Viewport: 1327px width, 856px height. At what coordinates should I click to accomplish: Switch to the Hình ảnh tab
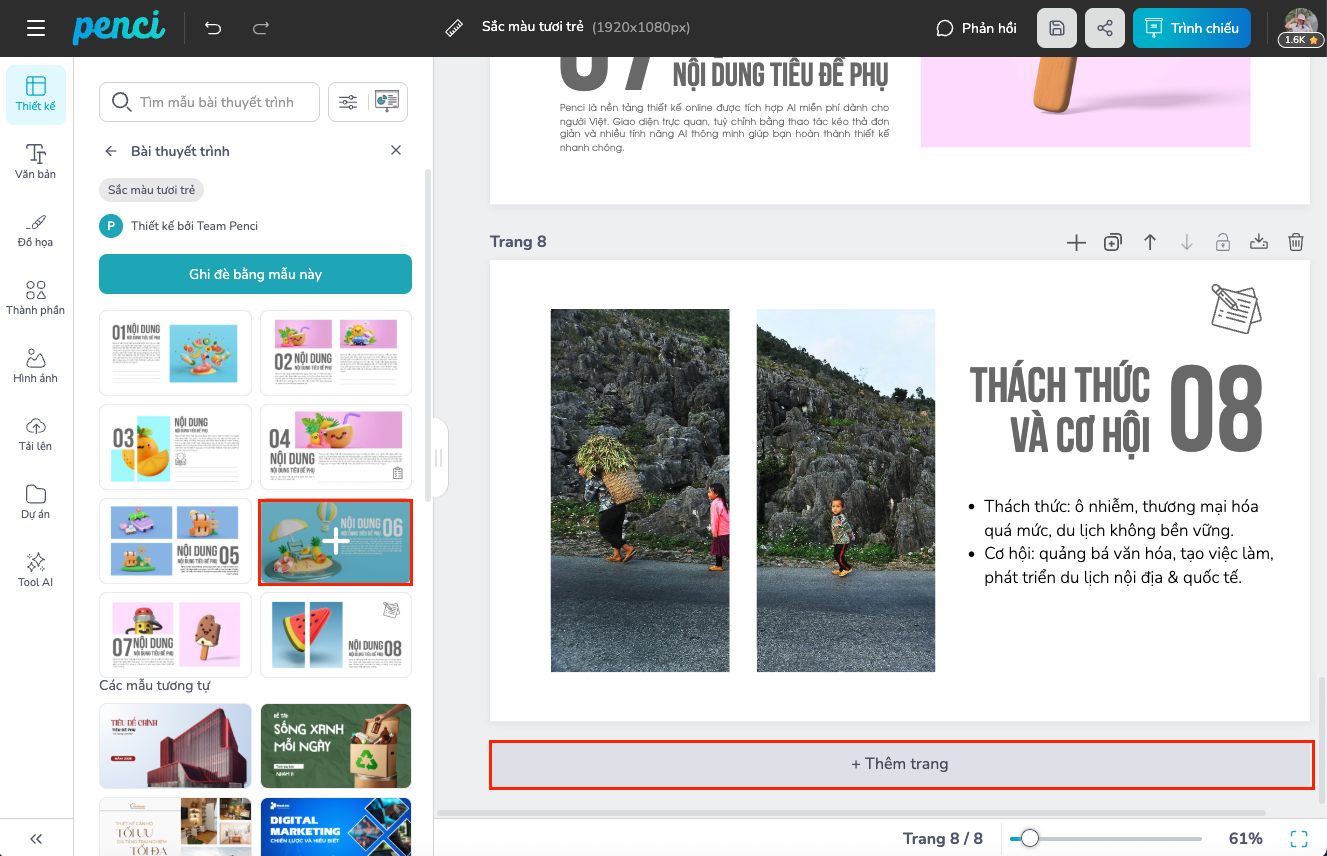click(x=36, y=365)
